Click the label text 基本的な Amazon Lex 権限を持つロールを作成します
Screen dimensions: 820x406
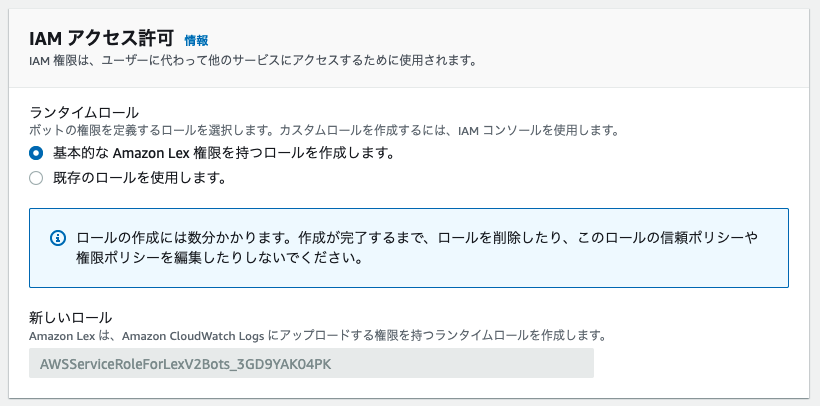pos(223,153)
